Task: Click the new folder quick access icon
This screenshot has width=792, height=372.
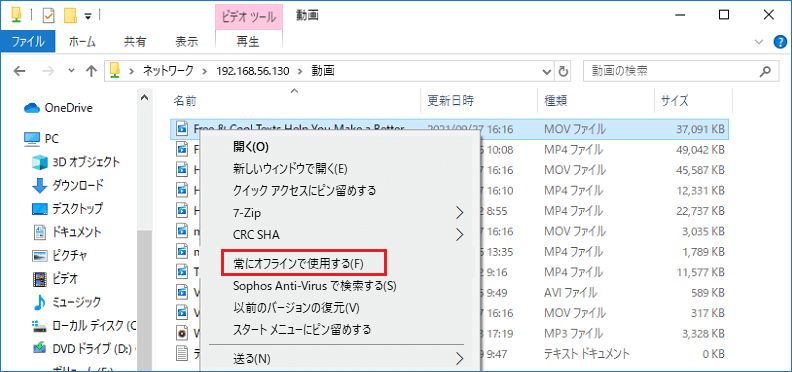Action: (70, 16)
